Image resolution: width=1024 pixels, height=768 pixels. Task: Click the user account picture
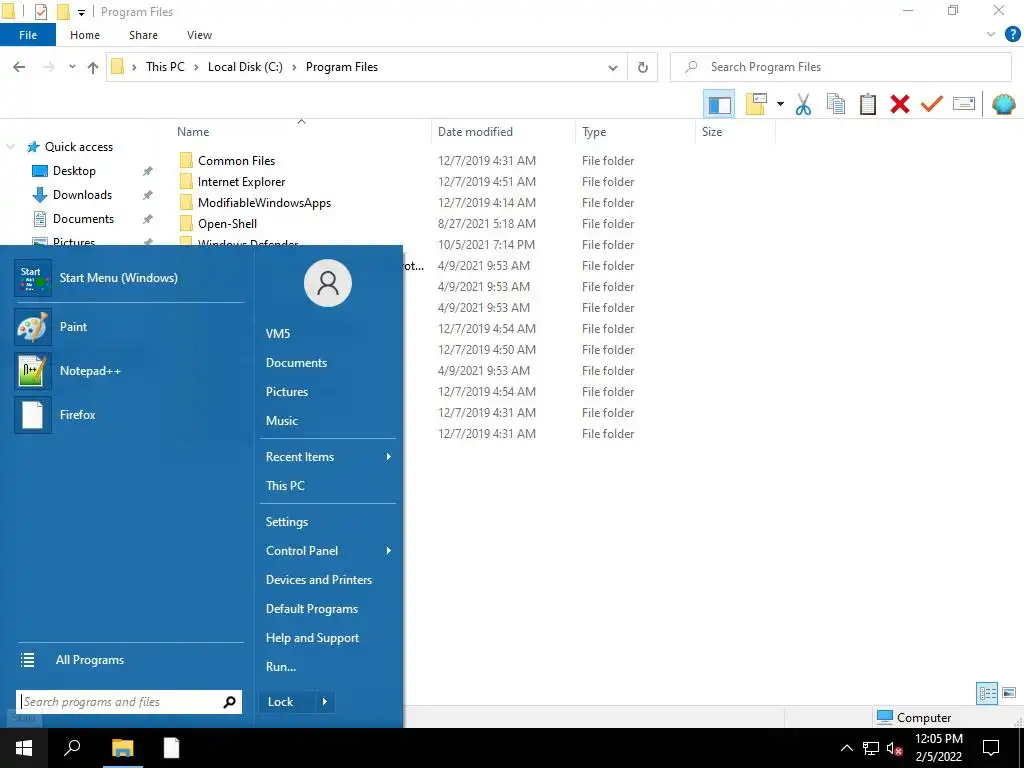(328, 283)
